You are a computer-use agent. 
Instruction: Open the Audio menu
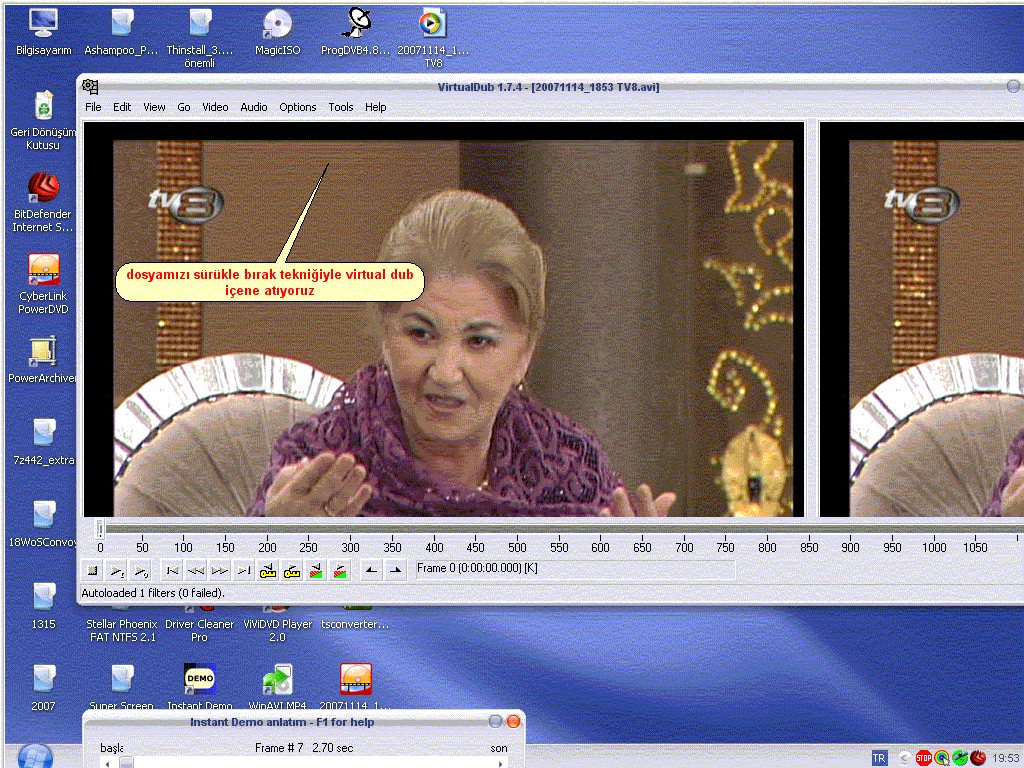tap(254, 107)
